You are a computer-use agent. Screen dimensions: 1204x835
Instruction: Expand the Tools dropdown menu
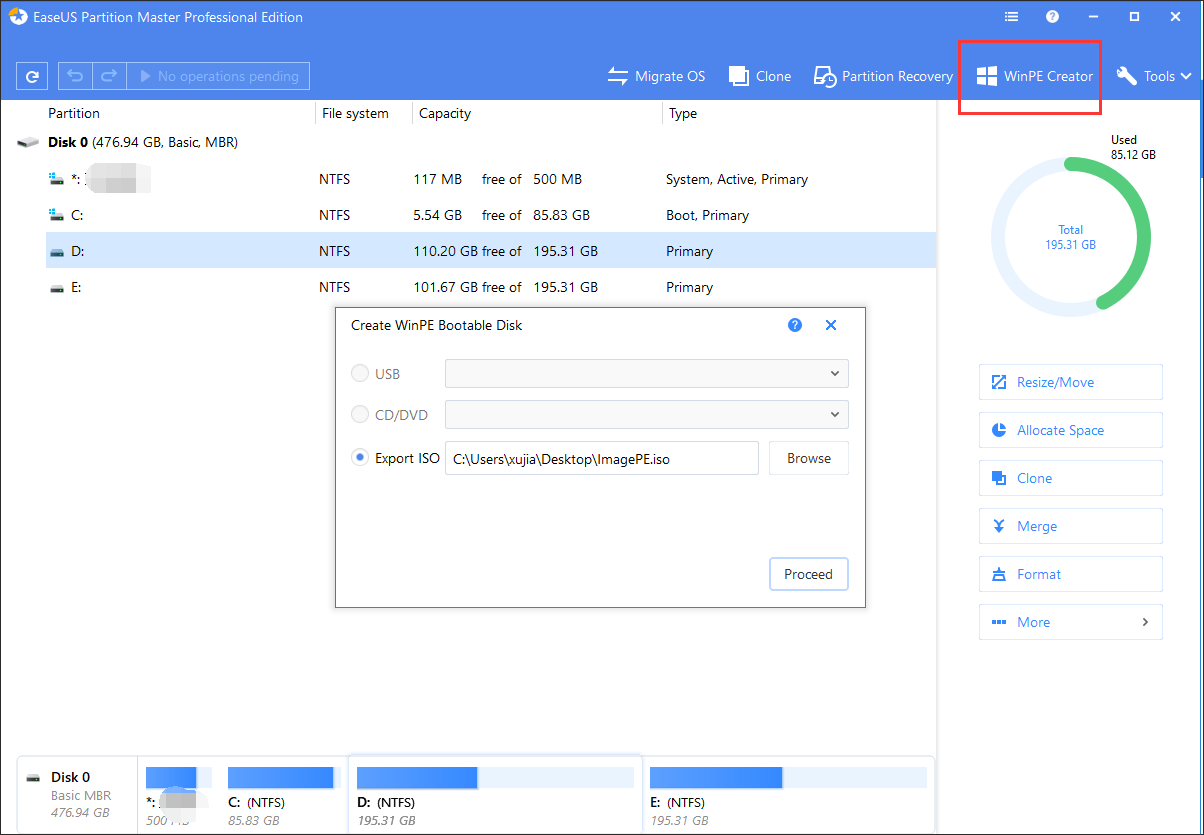pyautogui.click(x=1154, y=76)
